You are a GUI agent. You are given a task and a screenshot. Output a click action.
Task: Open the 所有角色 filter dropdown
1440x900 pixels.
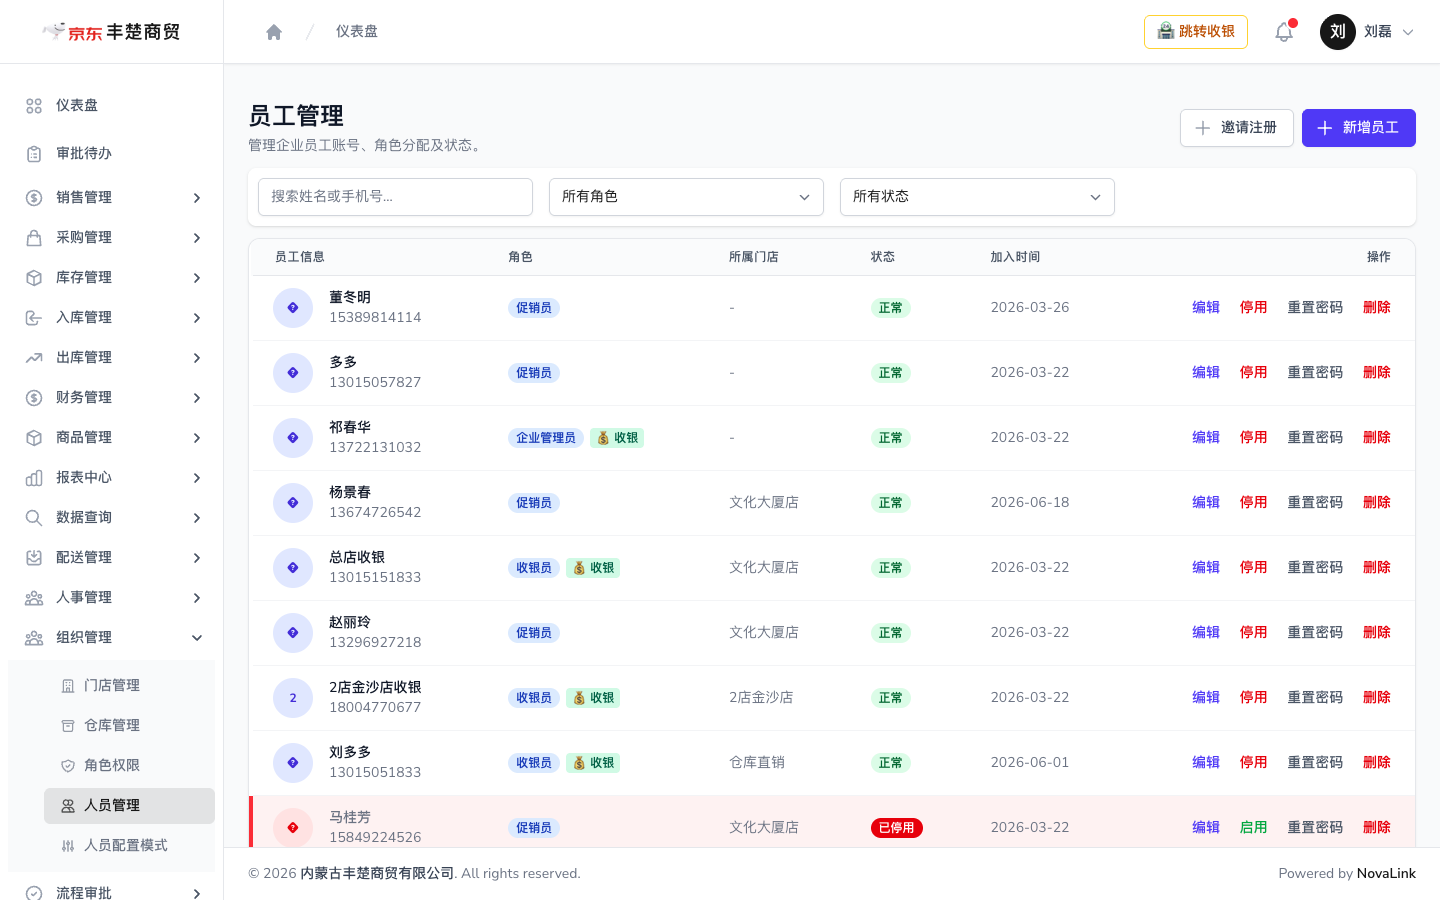pos(686,197)
